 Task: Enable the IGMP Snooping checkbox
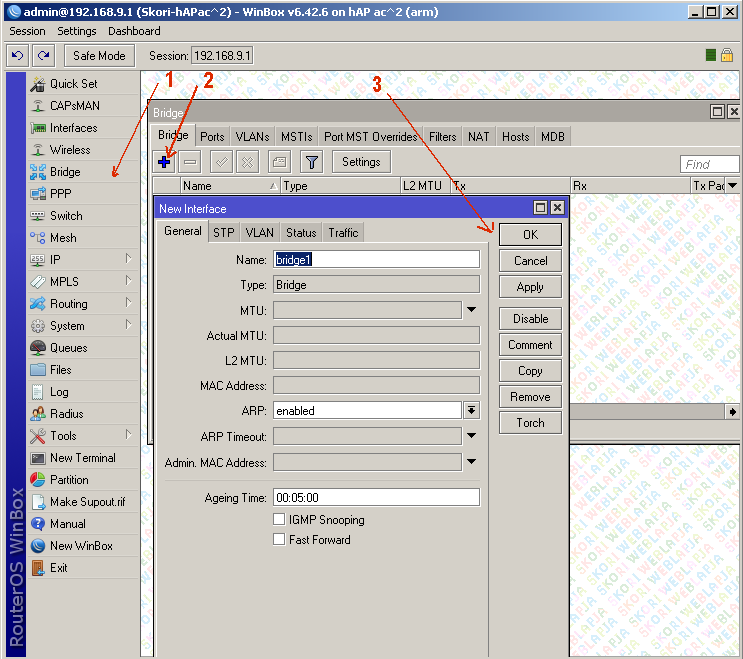(279, 520)
